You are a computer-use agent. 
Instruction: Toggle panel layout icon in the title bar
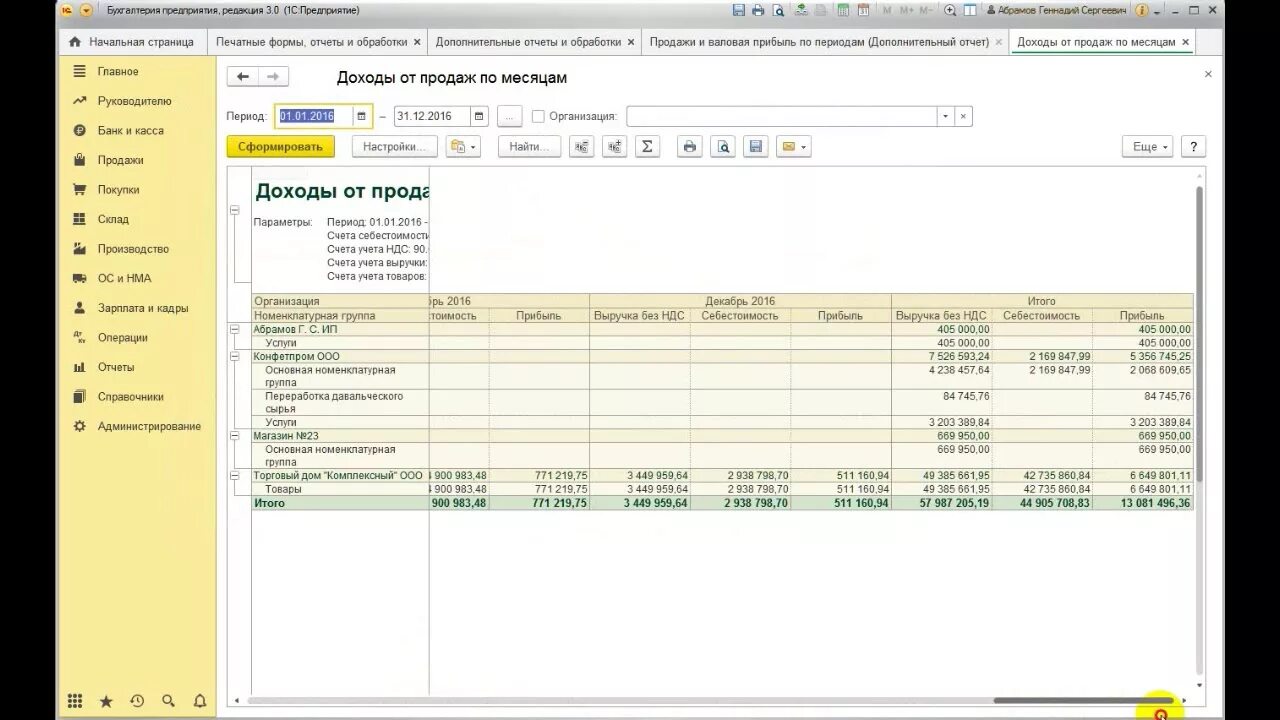point(971,10)
